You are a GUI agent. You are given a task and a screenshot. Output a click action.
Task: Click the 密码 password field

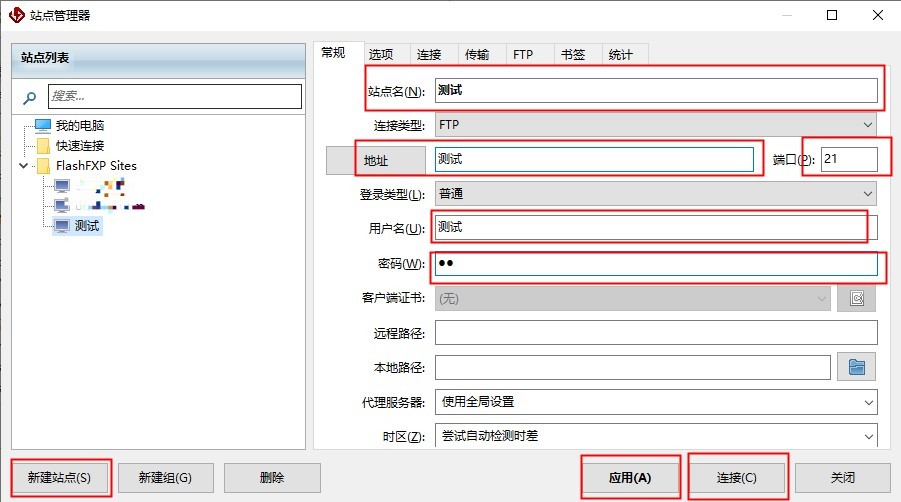656,264
